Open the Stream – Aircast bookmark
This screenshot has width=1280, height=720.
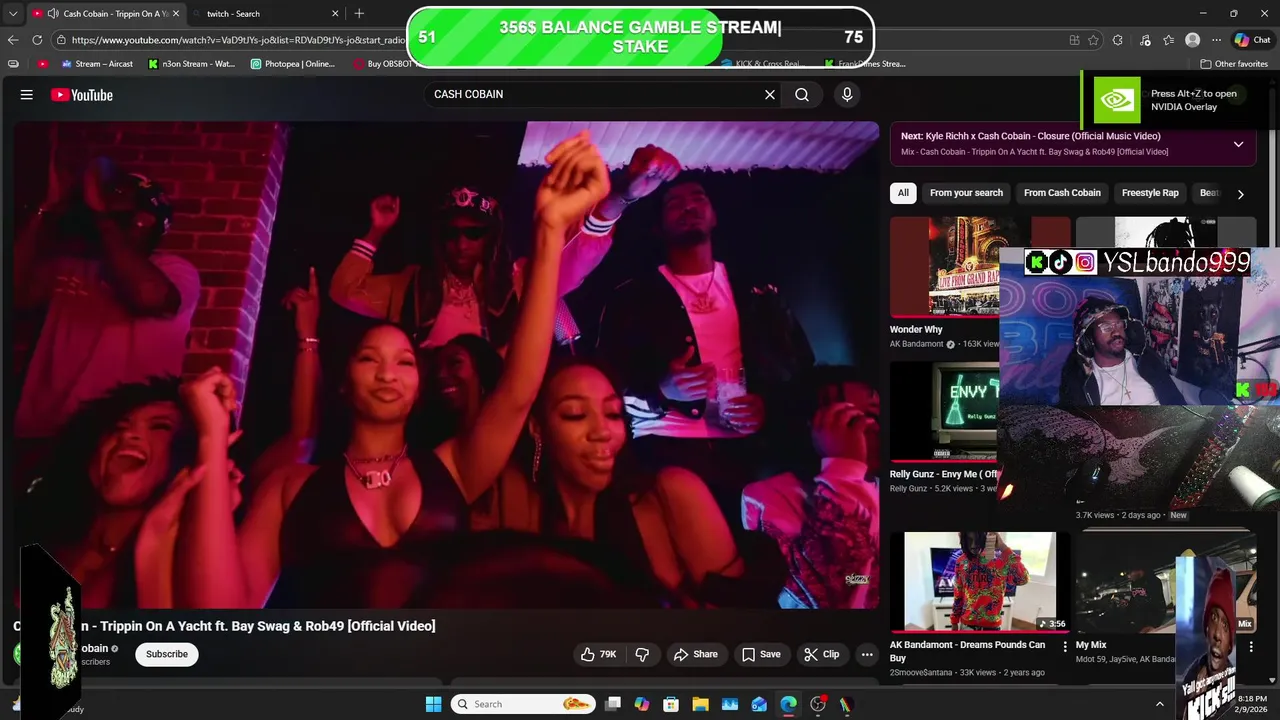point(97,64)
